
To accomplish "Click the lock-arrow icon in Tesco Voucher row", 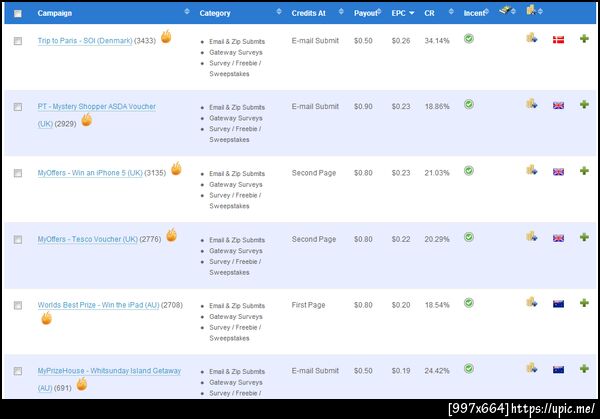I will pyautogui.click(x=532, y=236).
